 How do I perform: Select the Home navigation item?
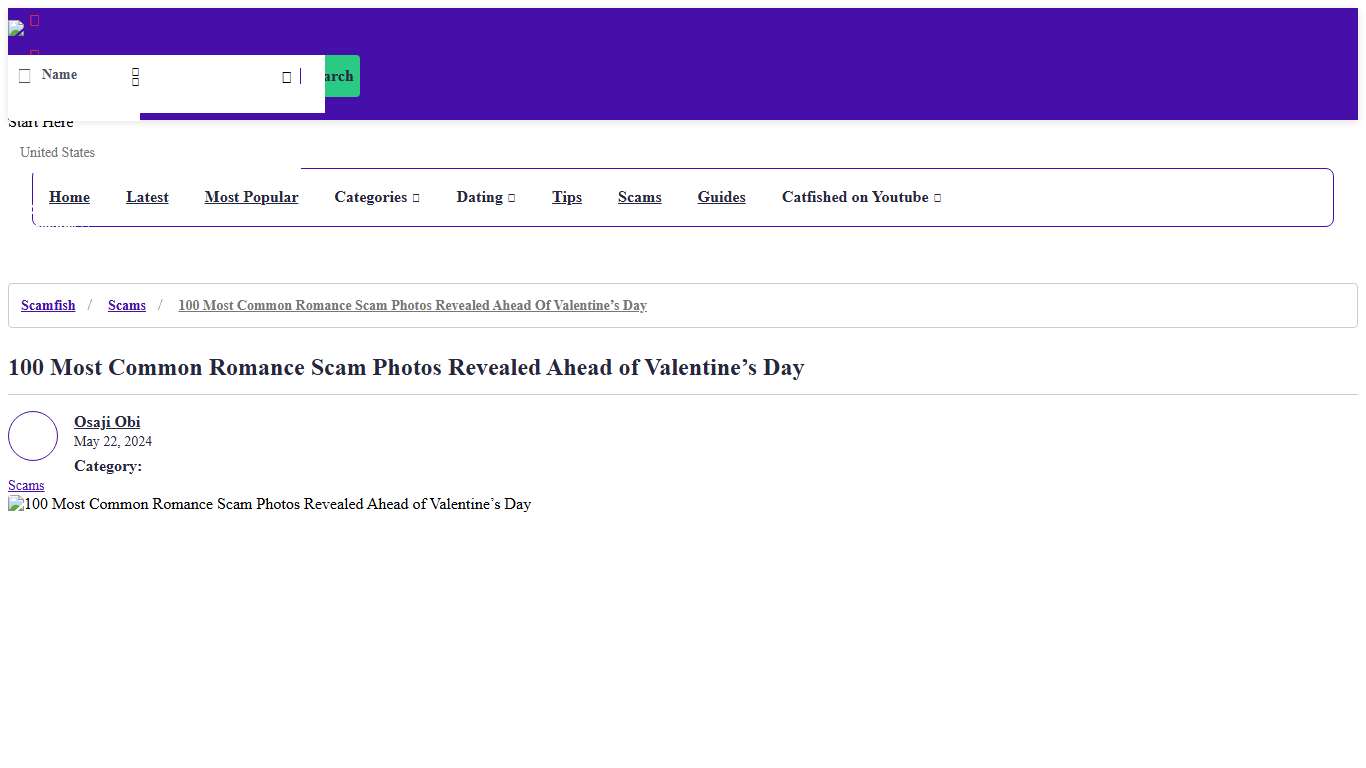[x=69, y=197]
